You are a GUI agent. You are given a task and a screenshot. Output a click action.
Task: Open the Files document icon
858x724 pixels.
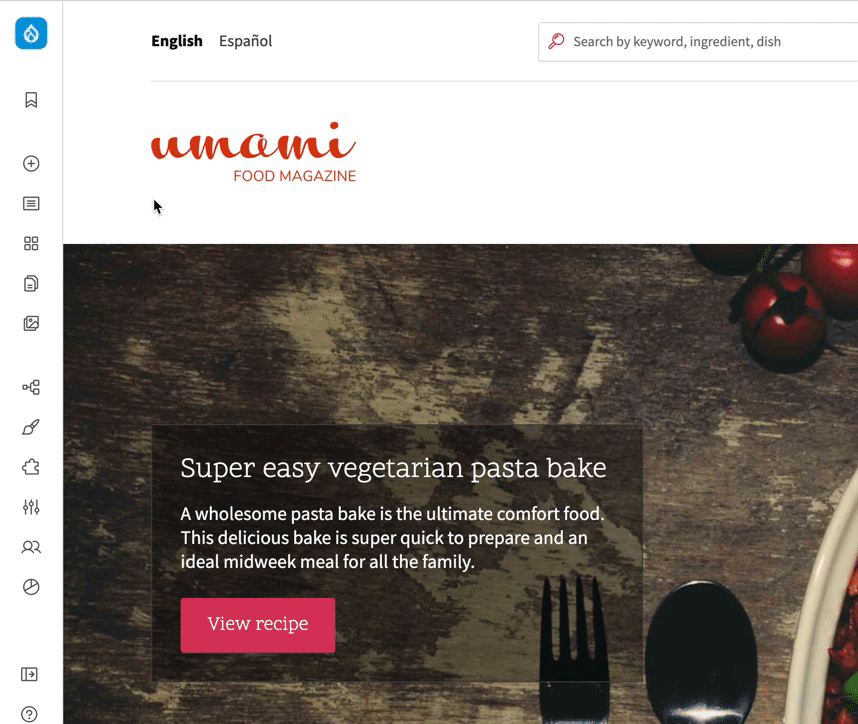[x=31, y=283]
